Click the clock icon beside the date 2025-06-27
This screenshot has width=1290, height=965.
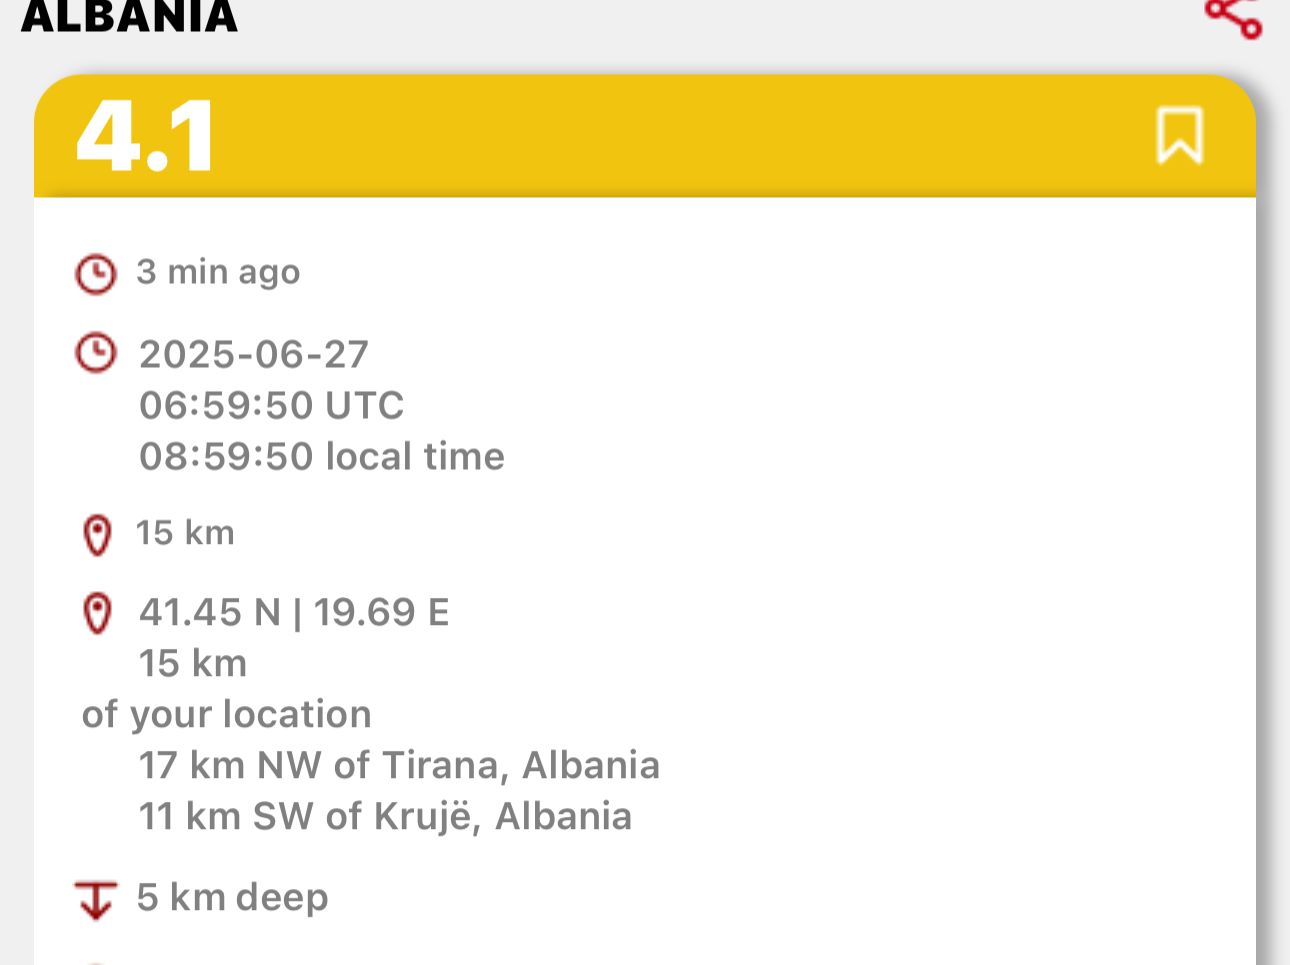tap(96, 354)
